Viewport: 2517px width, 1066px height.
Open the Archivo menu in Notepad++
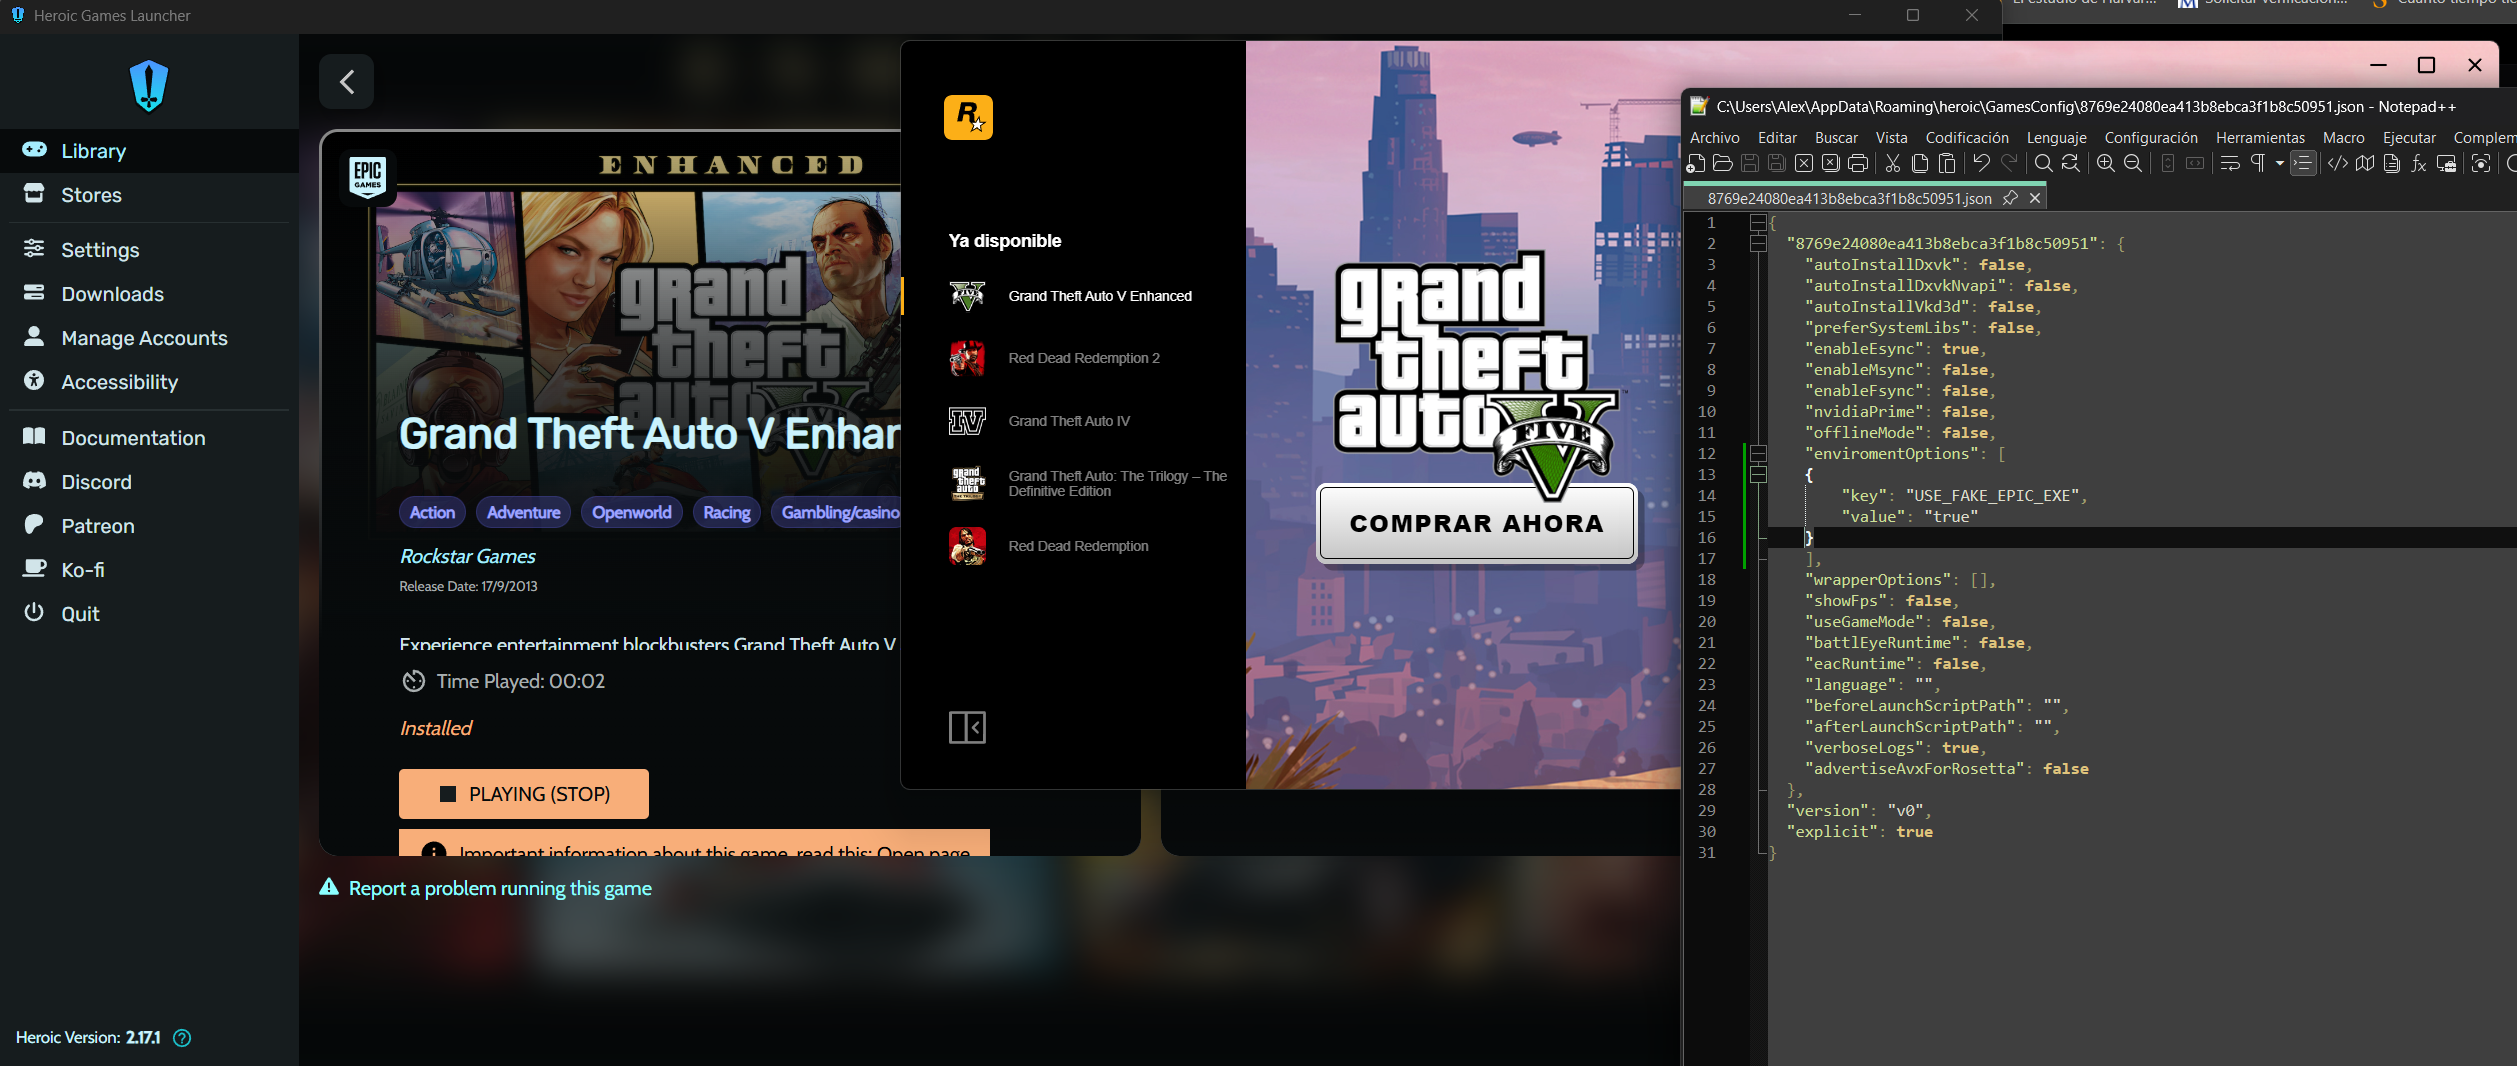pyautogui.click(x=1715, y=138)
